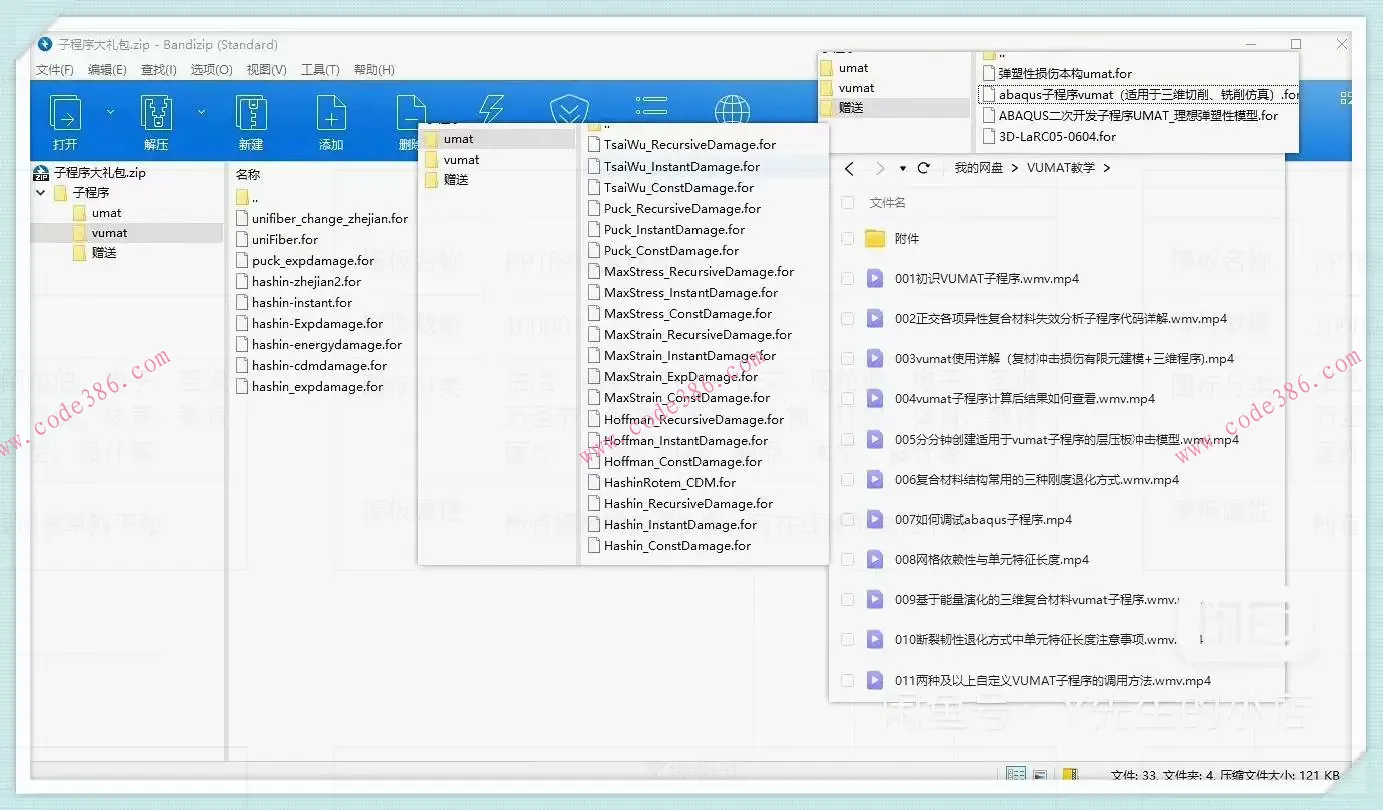The image size is (1383, 810).
Task: Select Puck_RecursiveDamage.for file
Action: tap(683, 209)
